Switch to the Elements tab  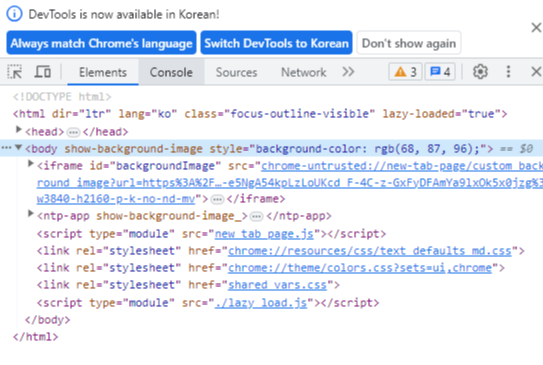(x=103, y=72)
